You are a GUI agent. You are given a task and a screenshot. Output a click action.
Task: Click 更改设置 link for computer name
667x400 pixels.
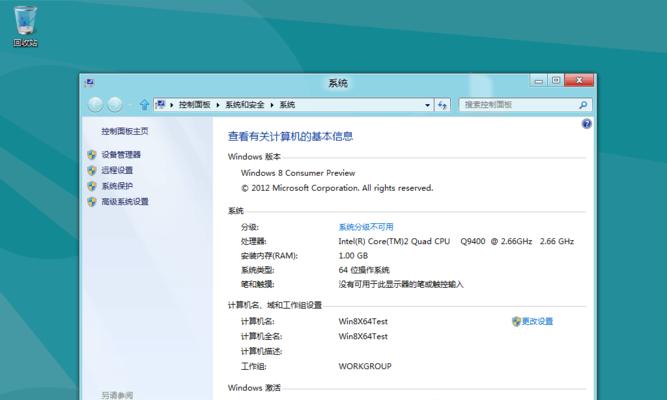537,321
